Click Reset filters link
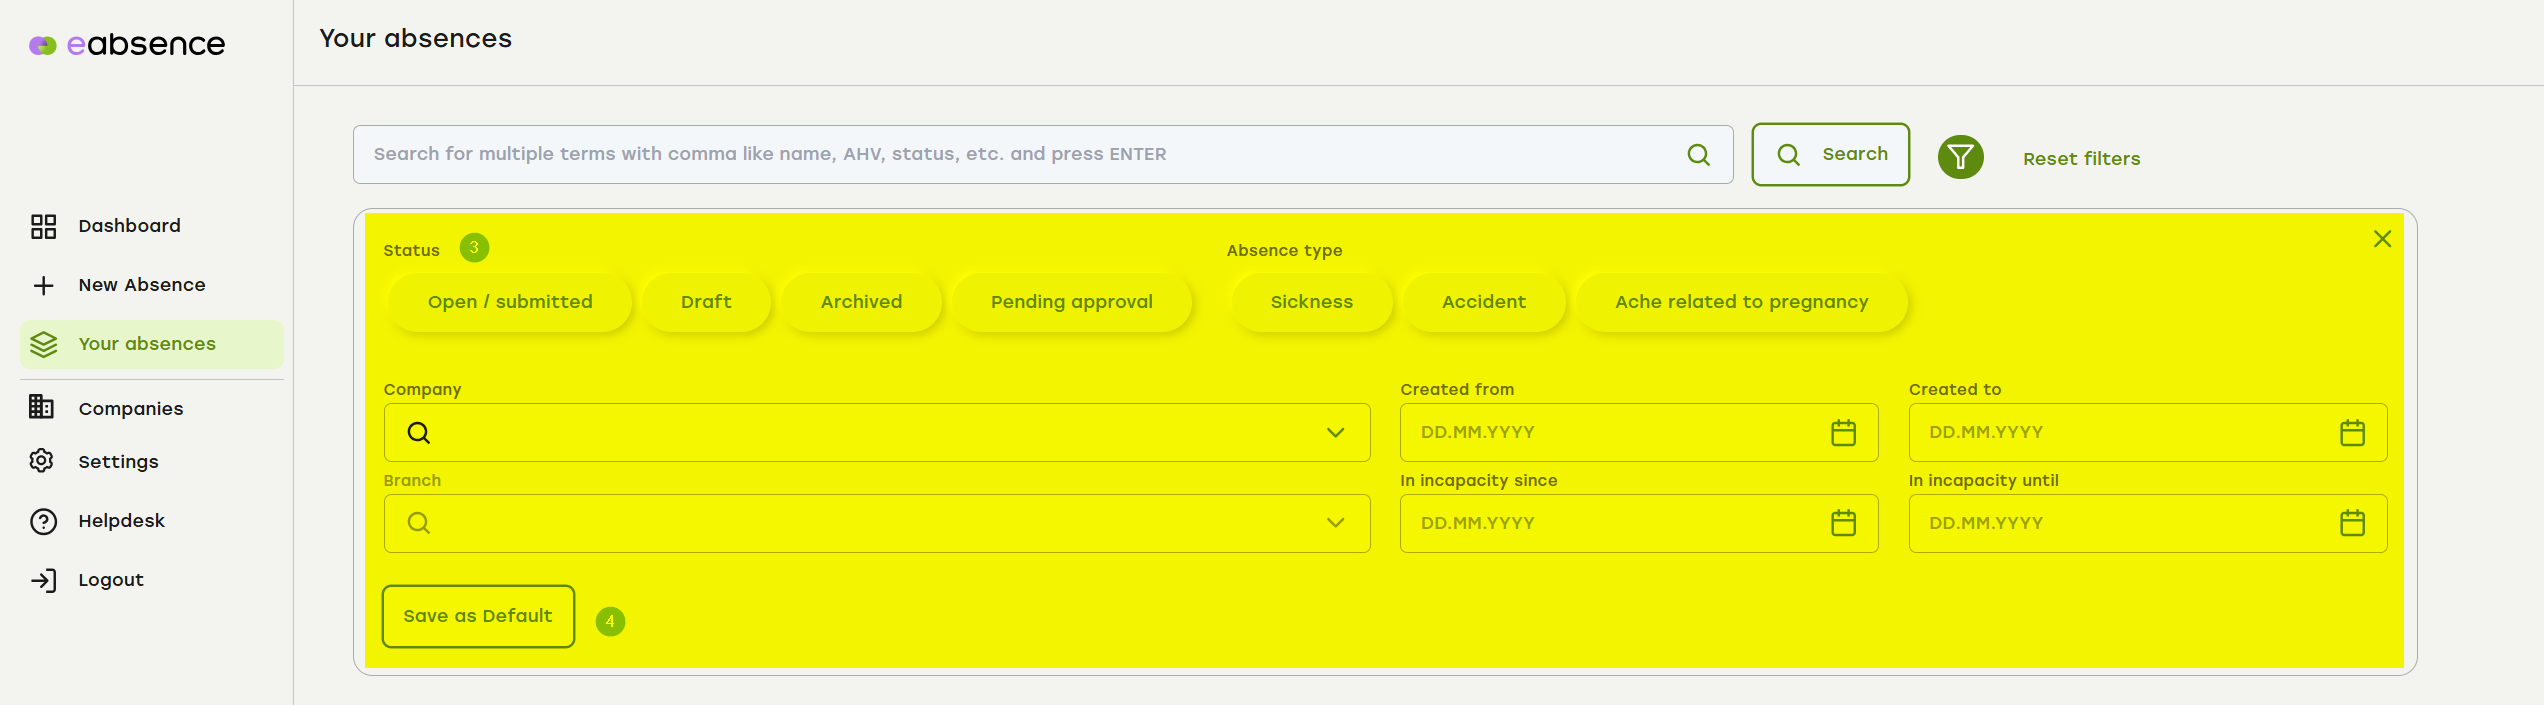The height and width of the screenshot is (705, 2544). point(2081,159)
